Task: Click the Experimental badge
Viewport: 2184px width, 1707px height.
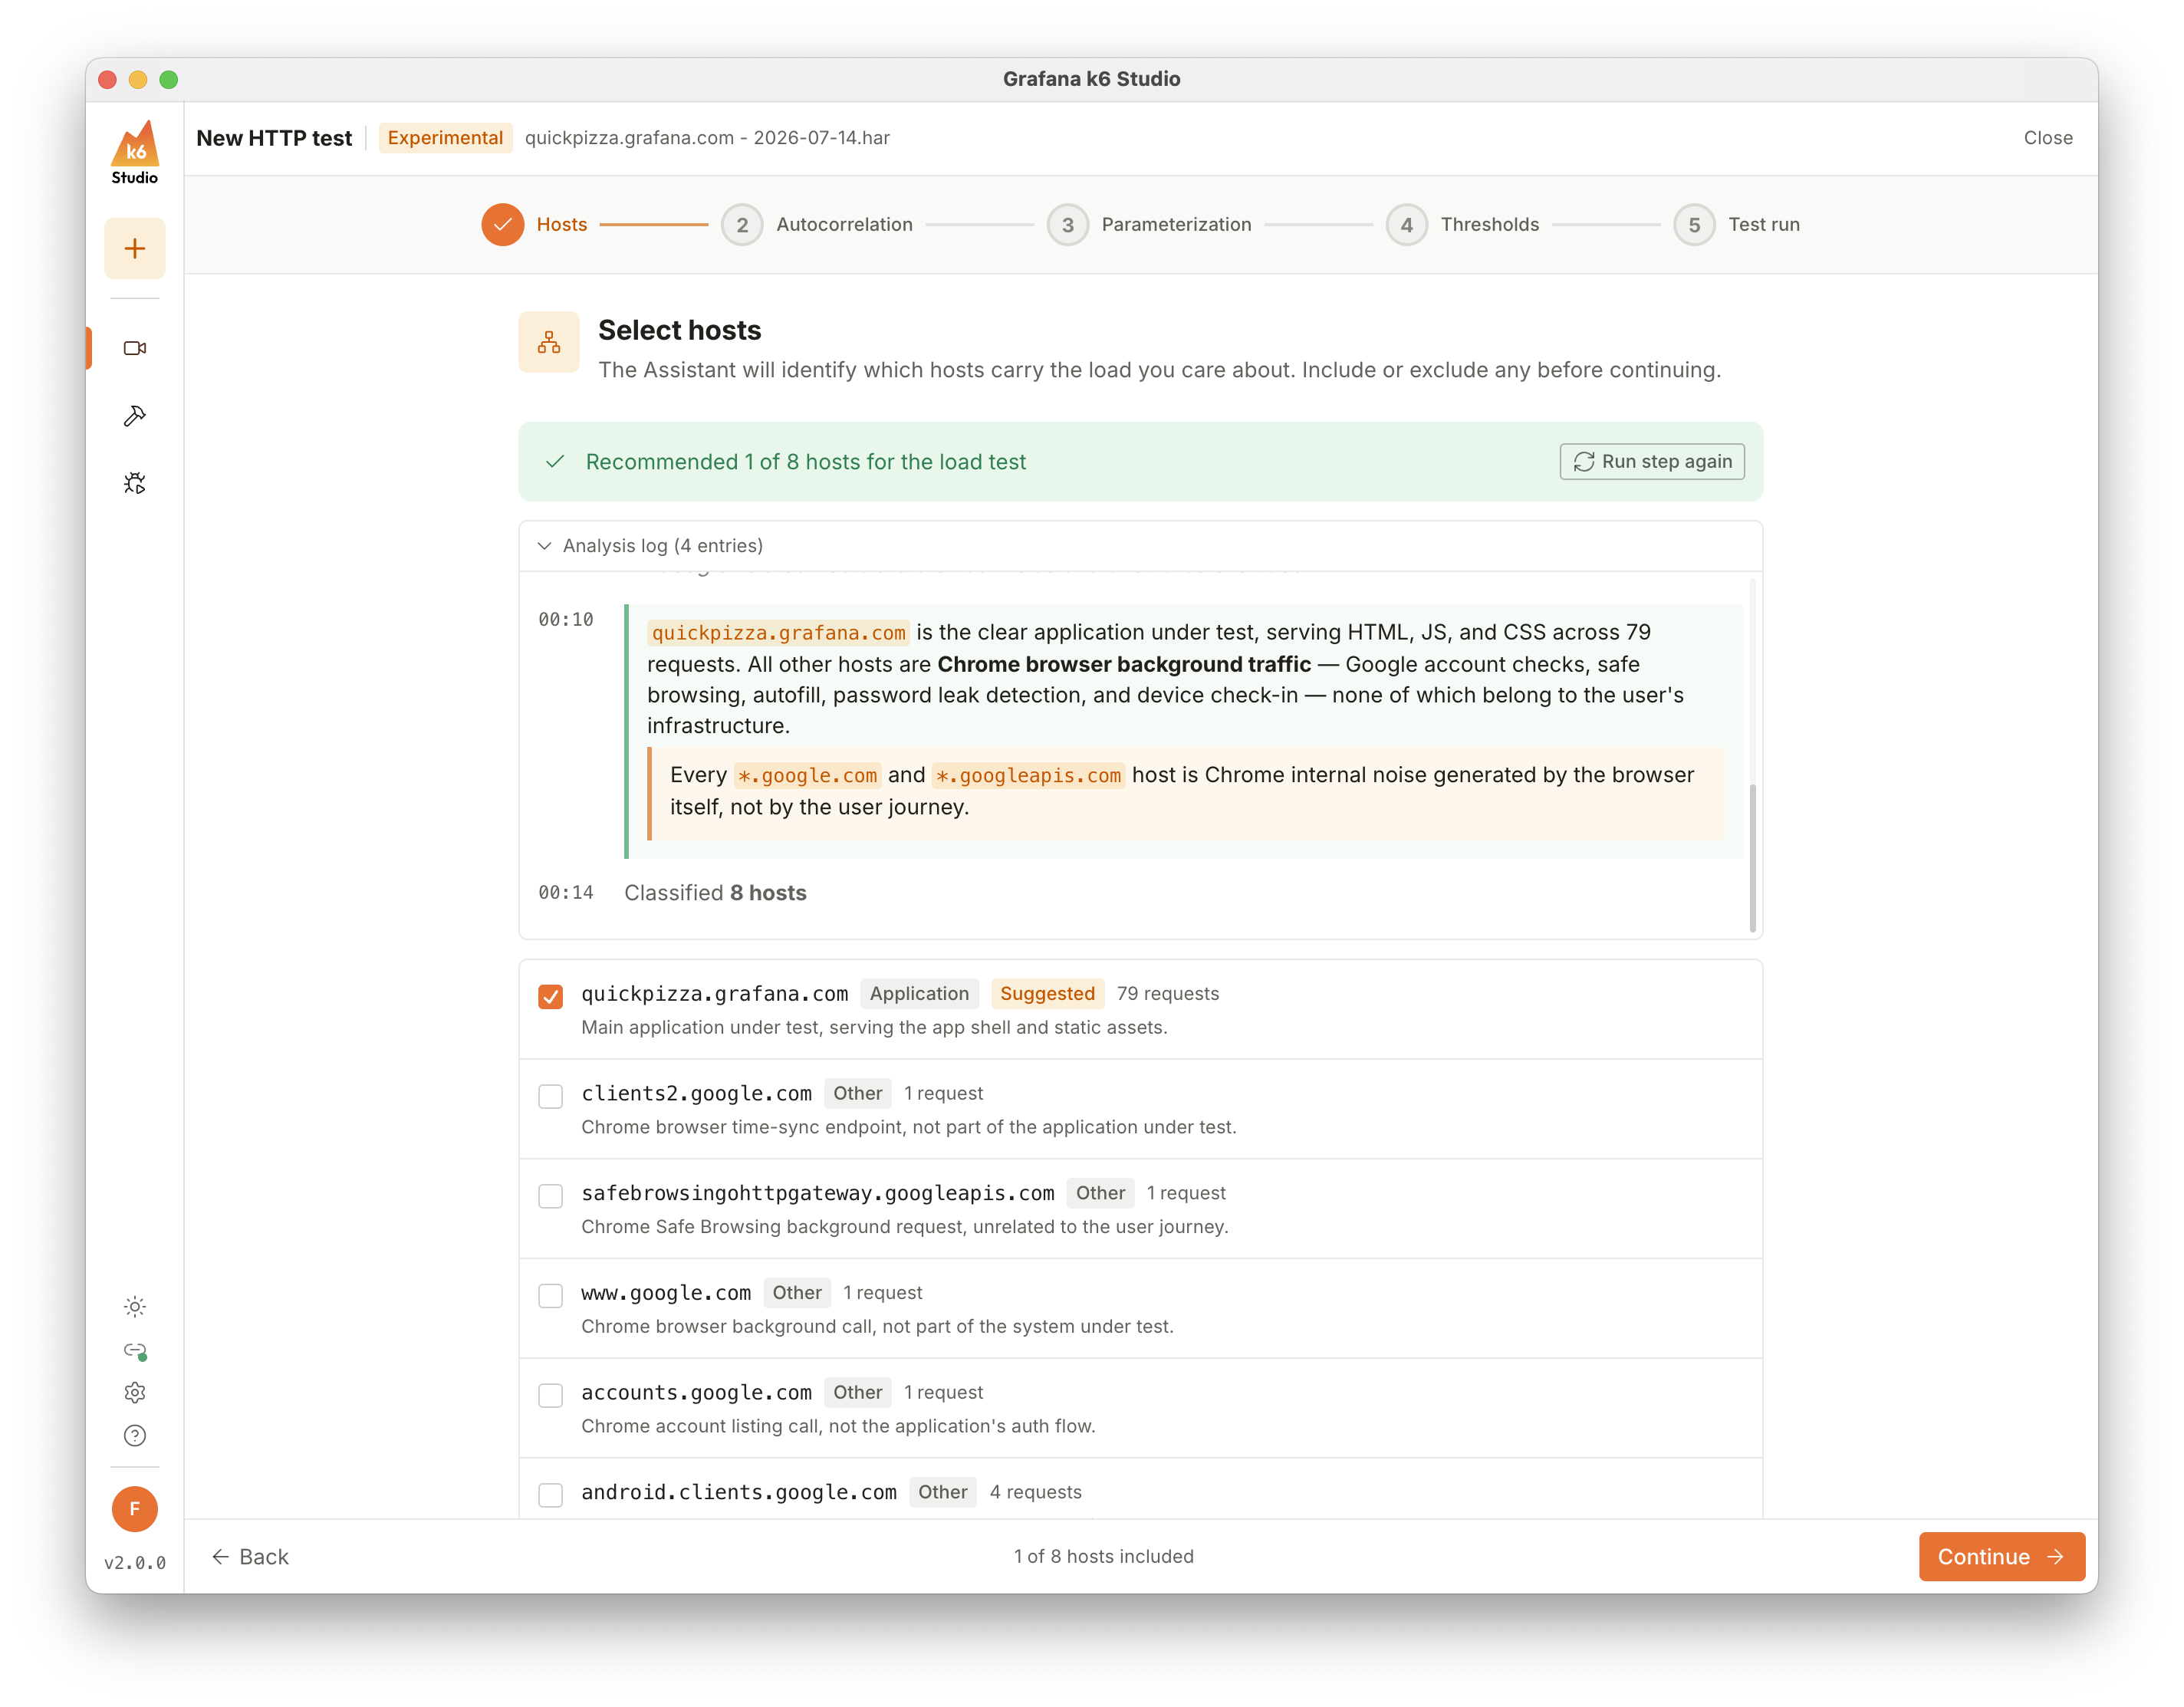Action: (x=445, y=138)
